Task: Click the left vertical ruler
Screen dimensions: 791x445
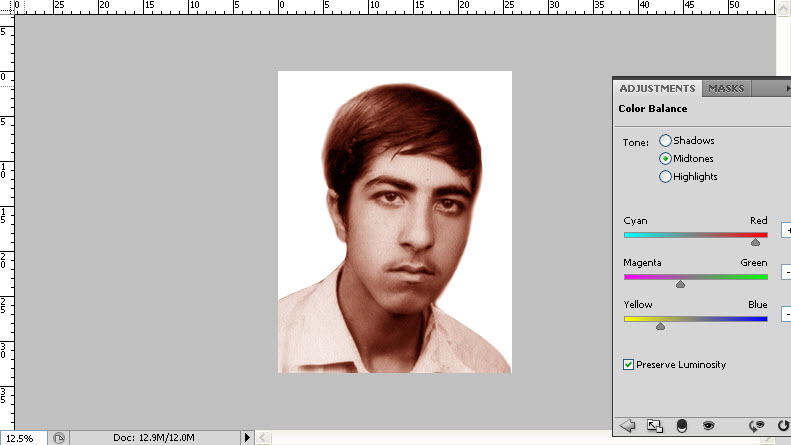Action: [7, 222]
